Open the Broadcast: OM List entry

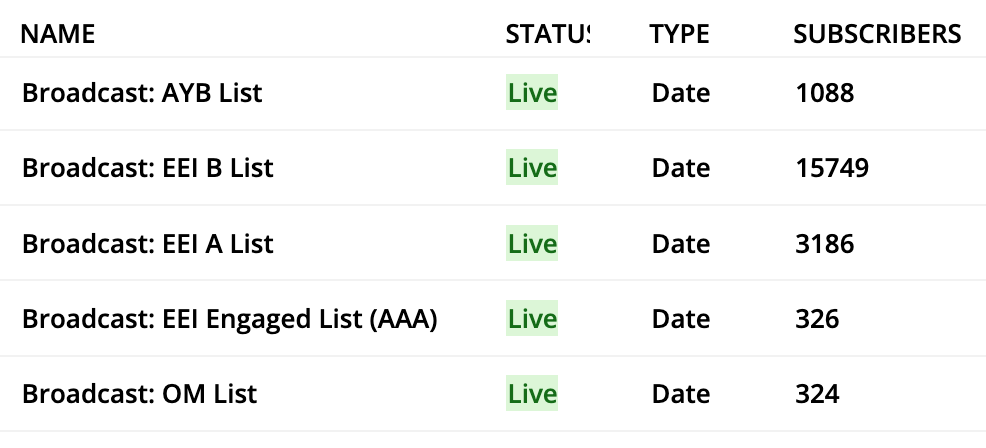140,394
